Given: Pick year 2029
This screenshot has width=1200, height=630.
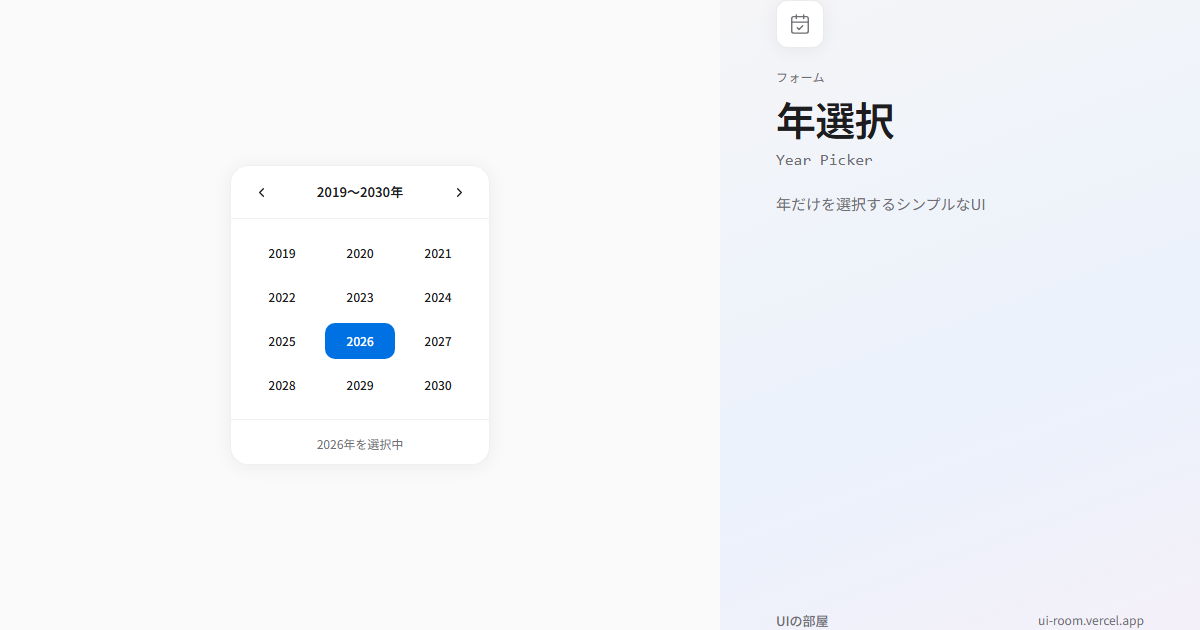Looking at the screenshot, I should tap(360, 386).
